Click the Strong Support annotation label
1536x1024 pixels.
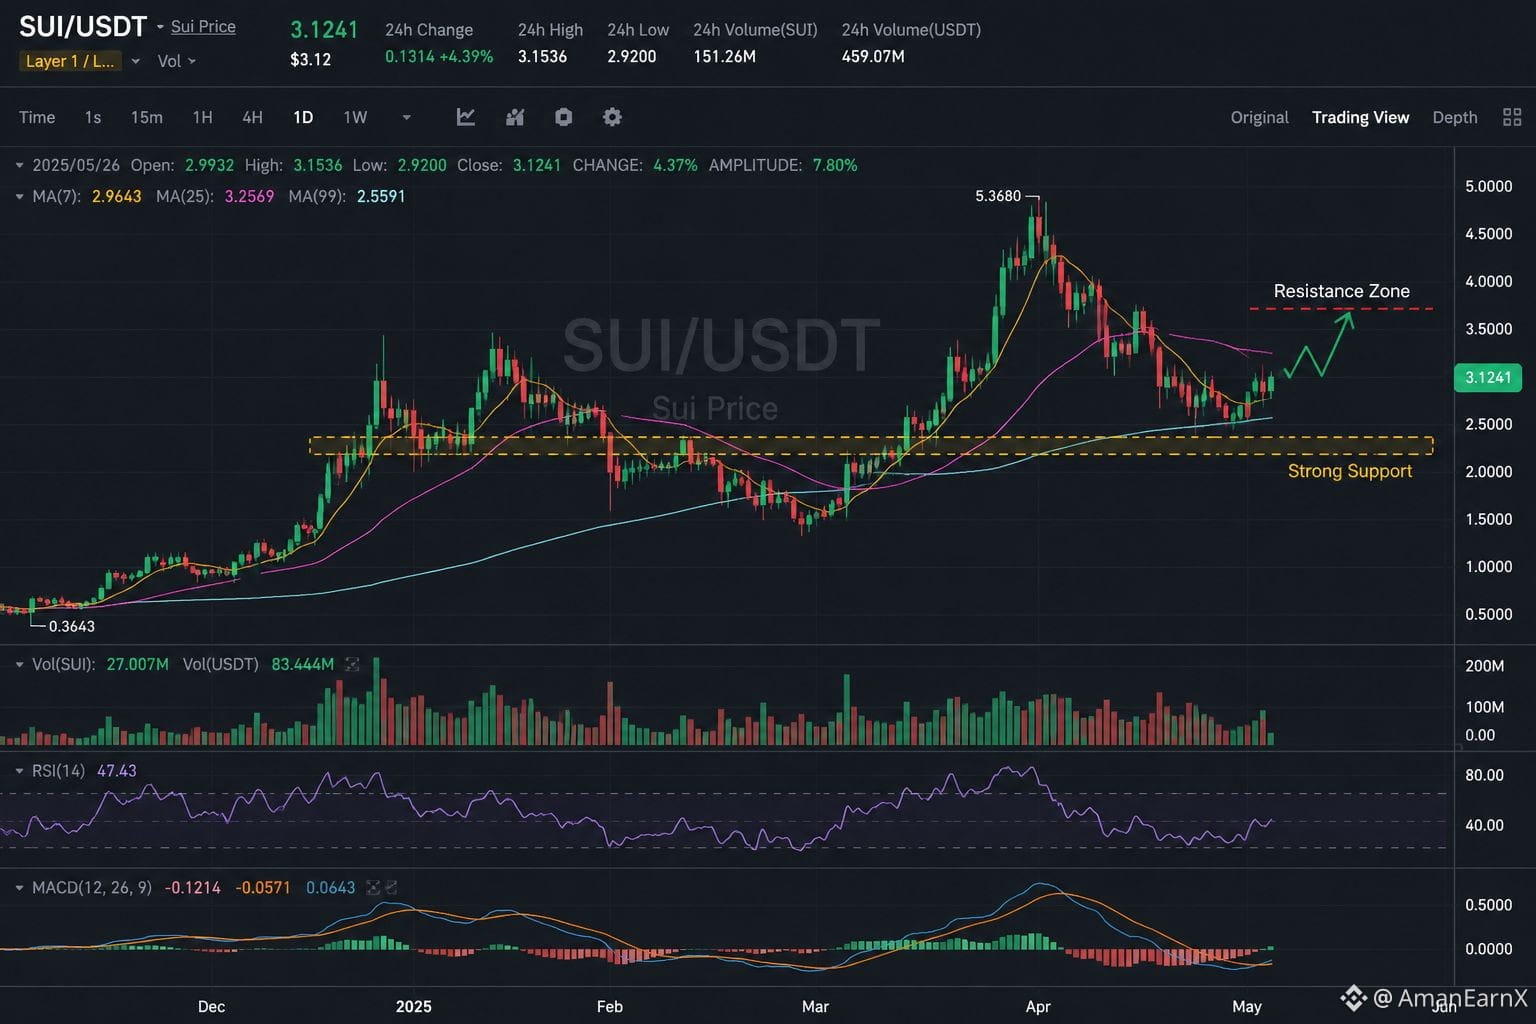point(1350,471)
